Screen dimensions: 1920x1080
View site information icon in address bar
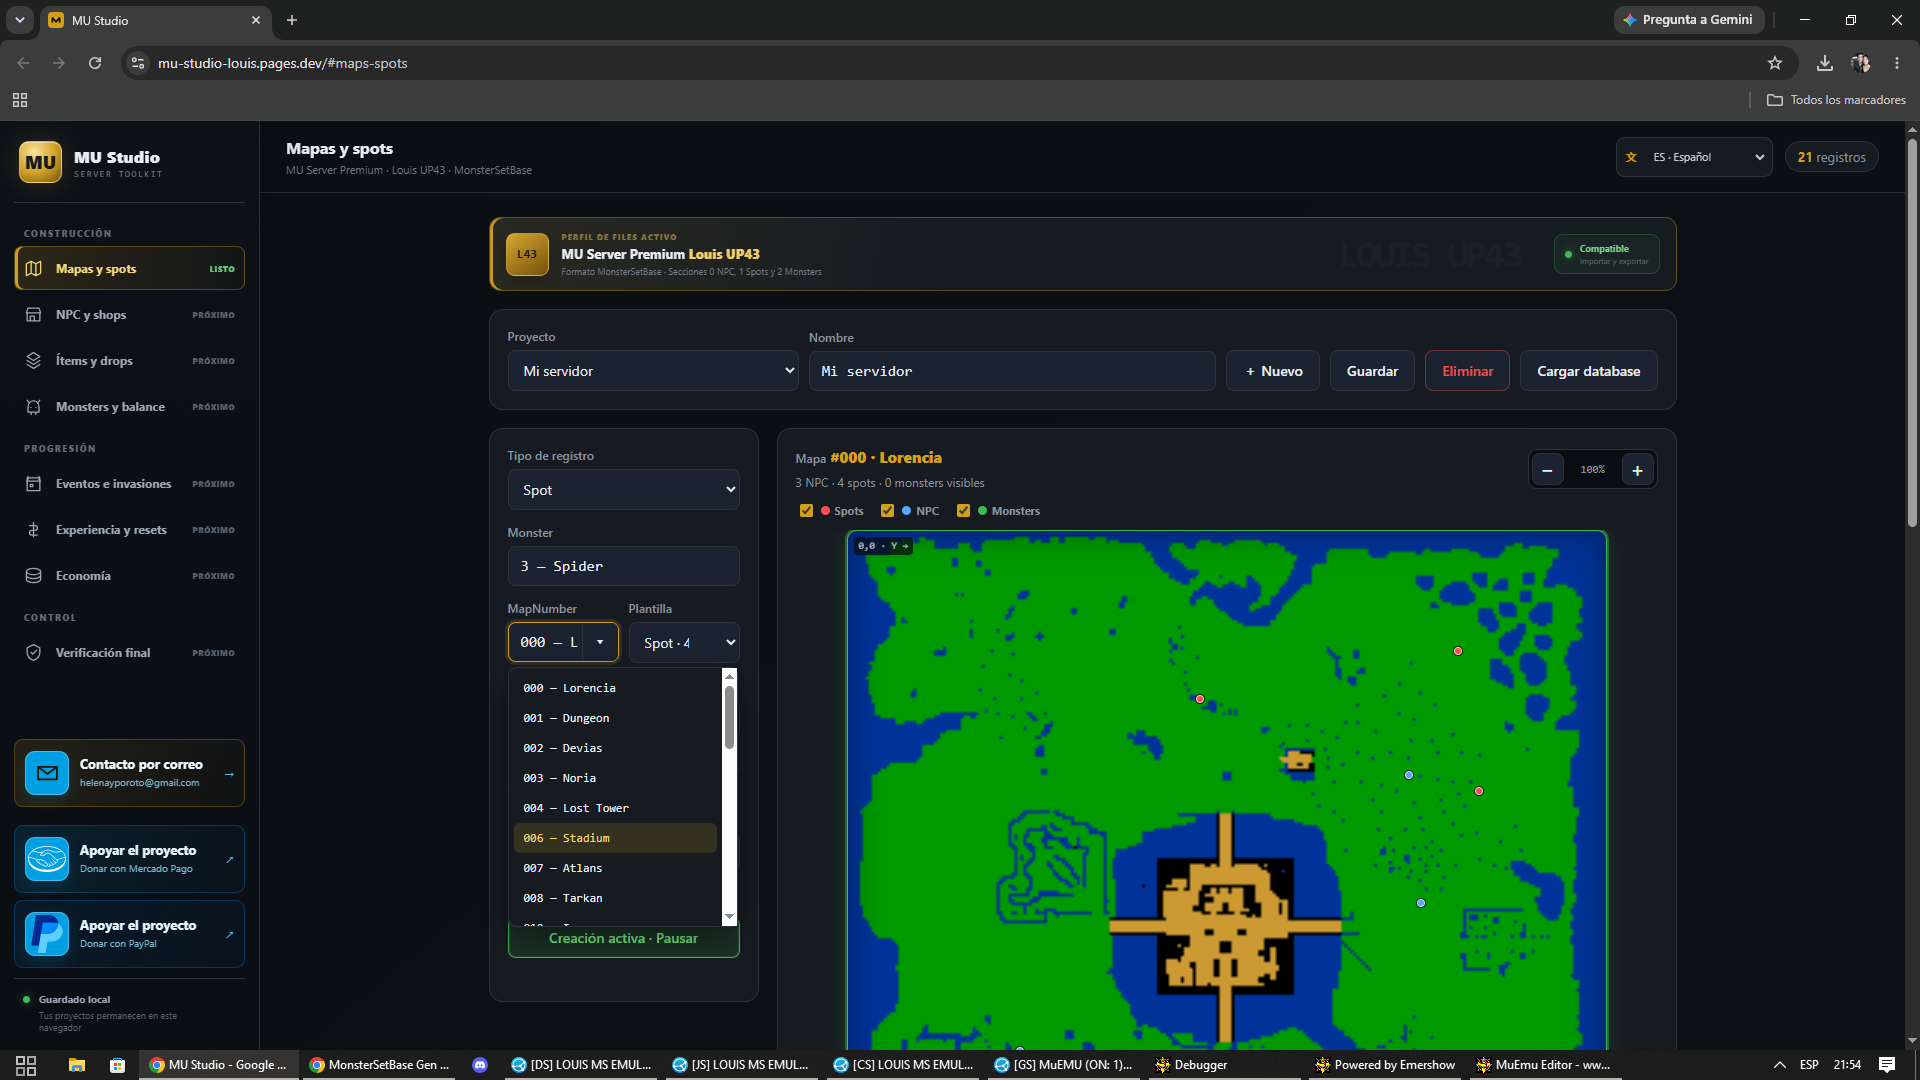[138, 63]
